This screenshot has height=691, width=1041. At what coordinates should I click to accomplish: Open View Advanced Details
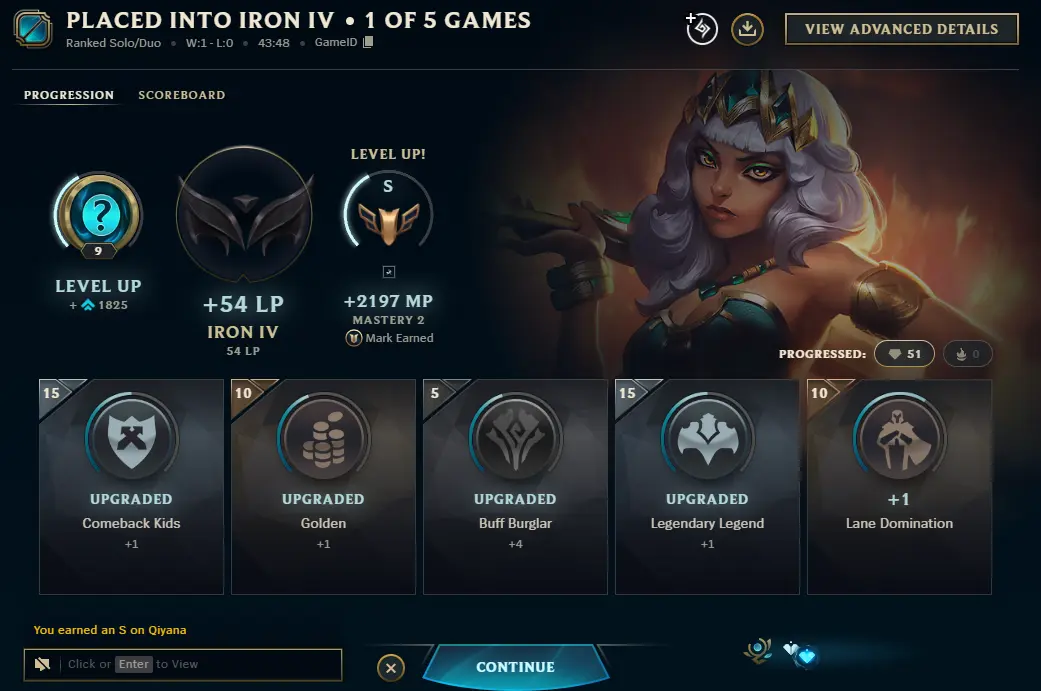[x=902, y=29]
